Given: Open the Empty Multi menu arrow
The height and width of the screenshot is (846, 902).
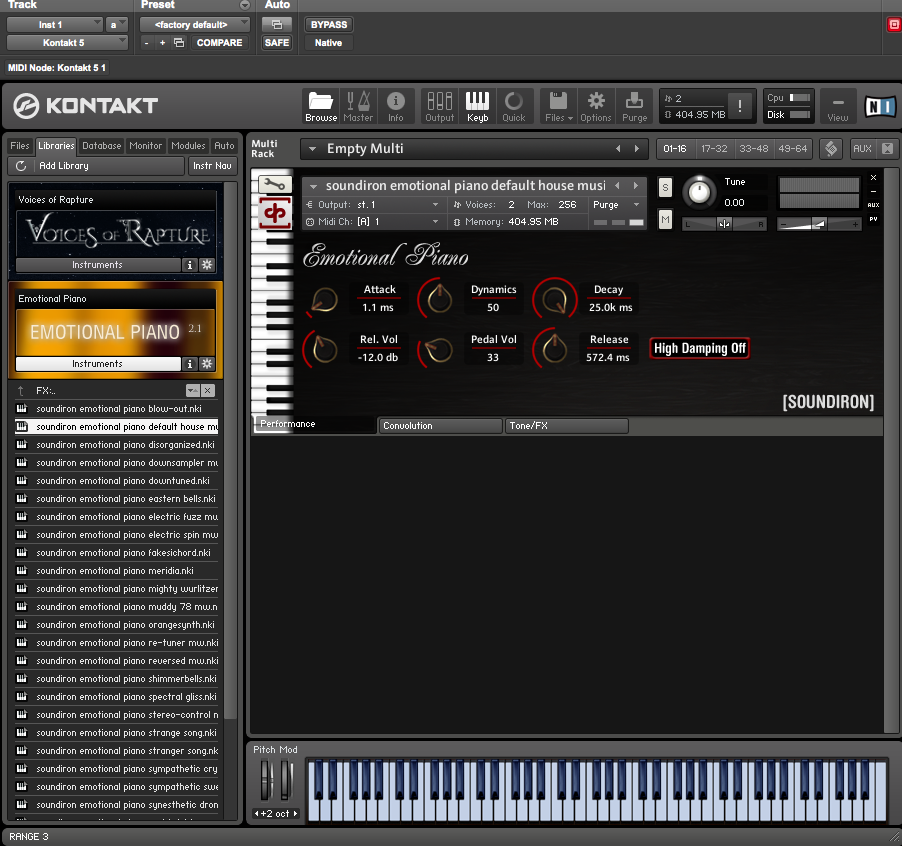Looking at the screenshot, I should (x=312, y=149).
